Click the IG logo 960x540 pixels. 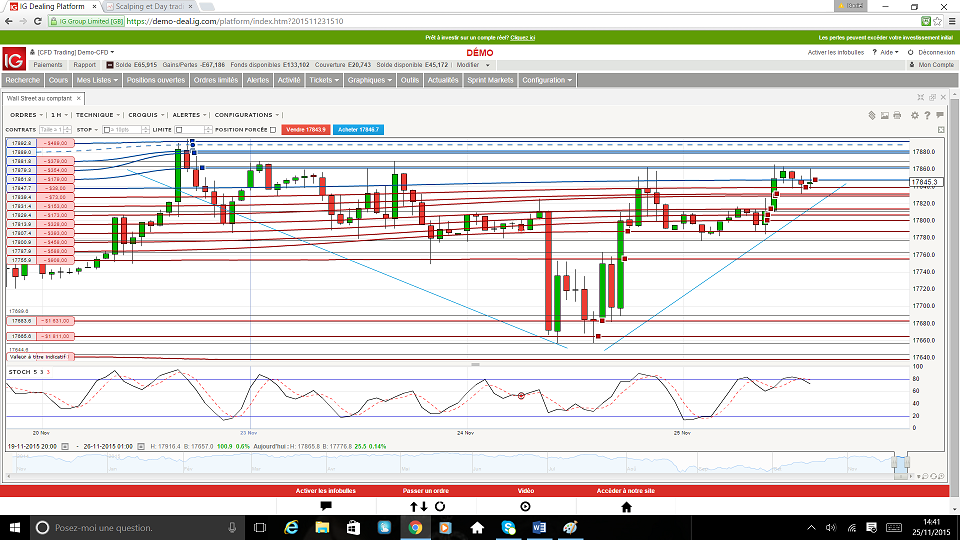(x=14, y=59)
